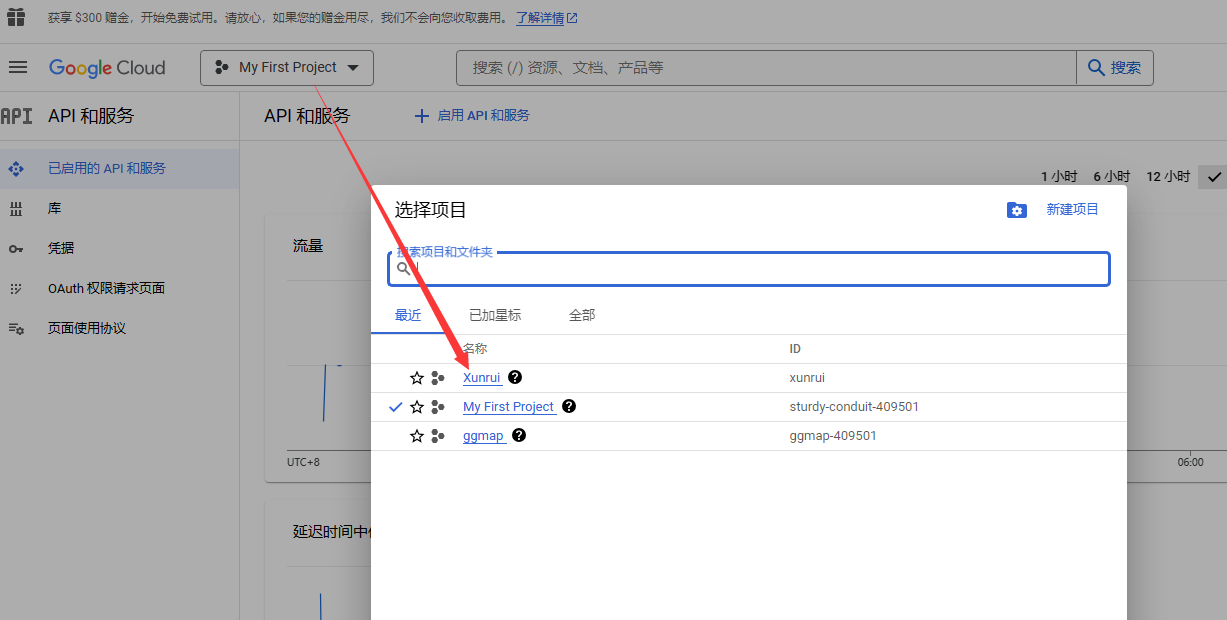
Task: Star the Xunrui project
Action: coord(417,378)
